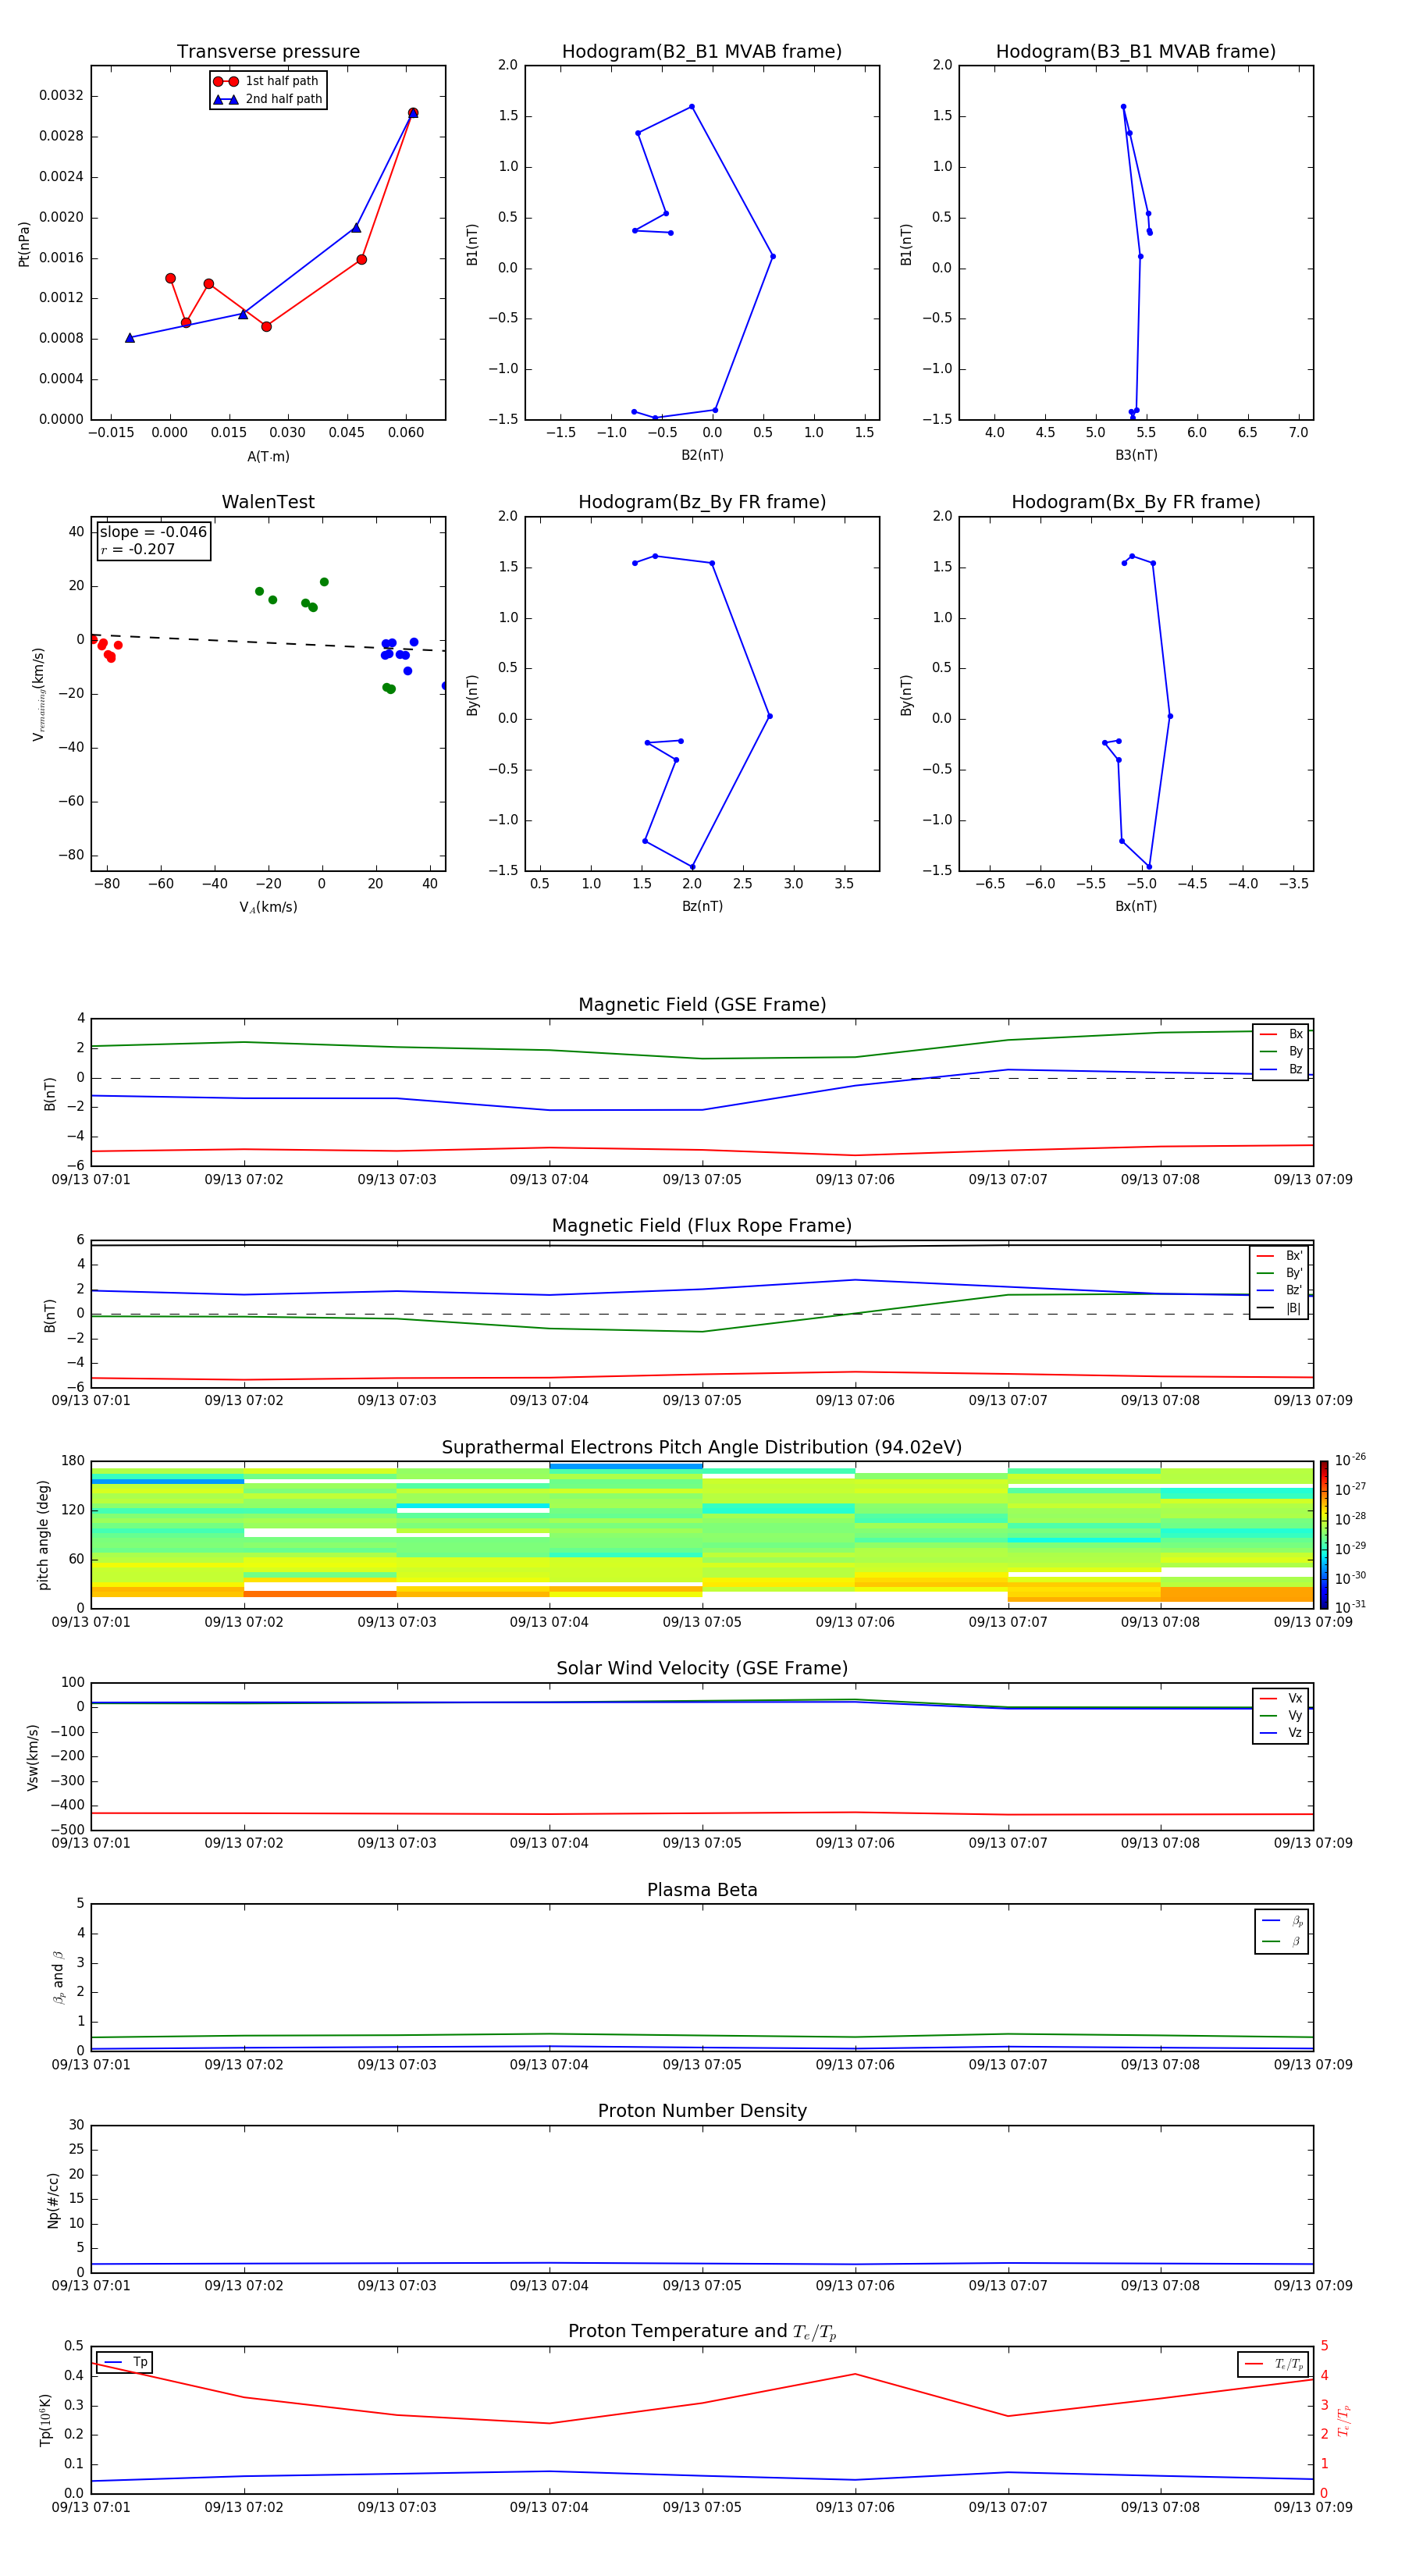This screenshot has width=1405, height=2576.
Task: Click the 'B3(nT)' x-axis label
Action: click(1136, 455)
